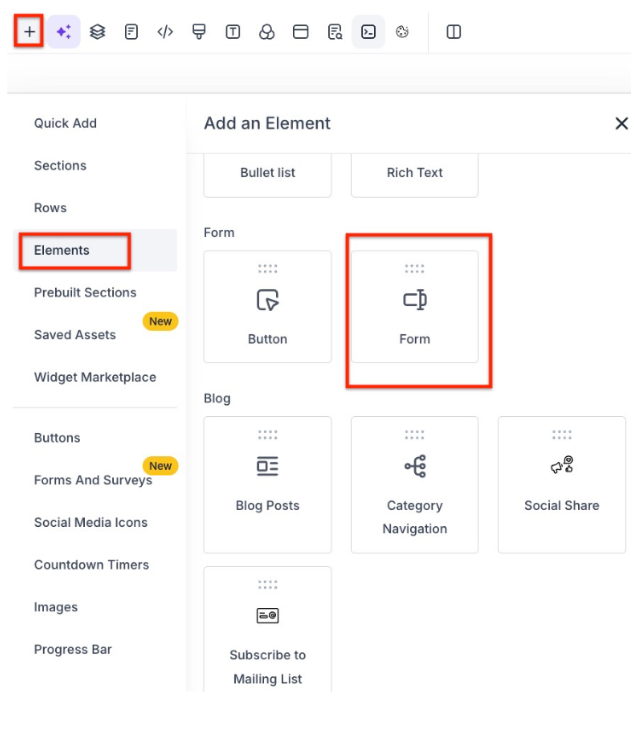Open Countdown Timers in sidebar list
The height and width of the screenshot is (729, 635).
coord(91,565)
